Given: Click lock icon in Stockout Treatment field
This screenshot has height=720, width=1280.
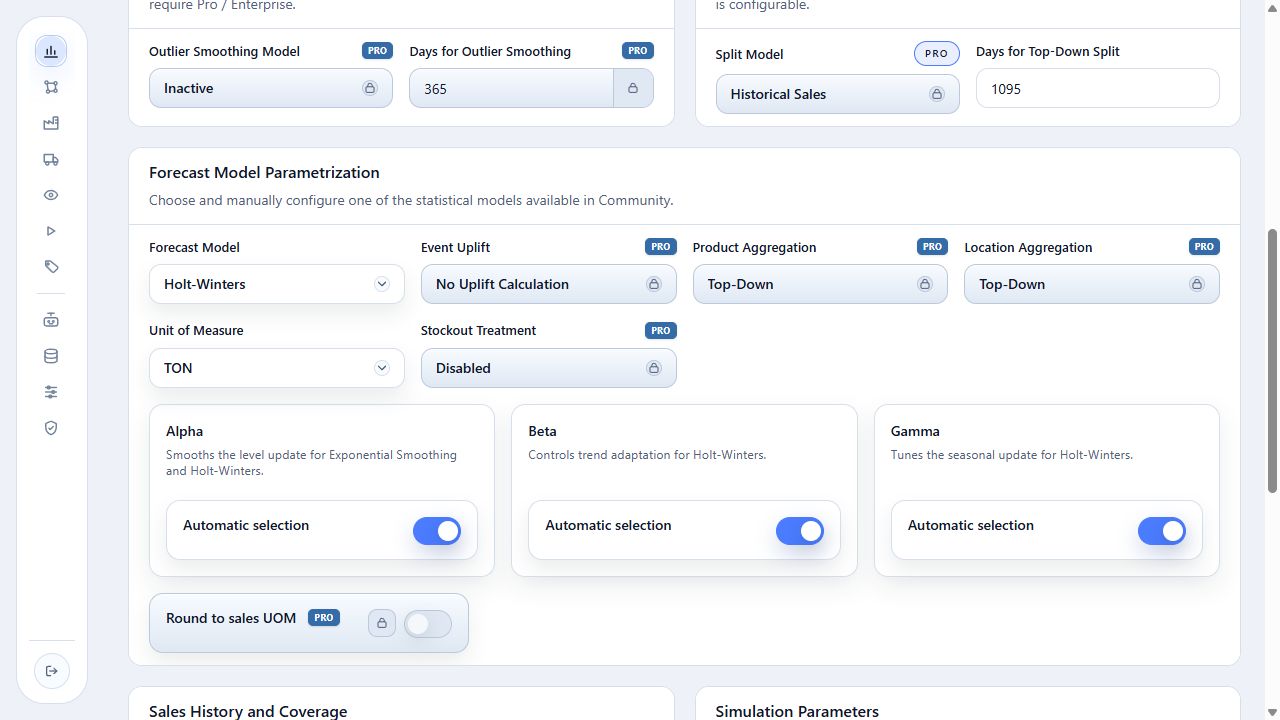Looking at the screenshot, I should point(654,368).
